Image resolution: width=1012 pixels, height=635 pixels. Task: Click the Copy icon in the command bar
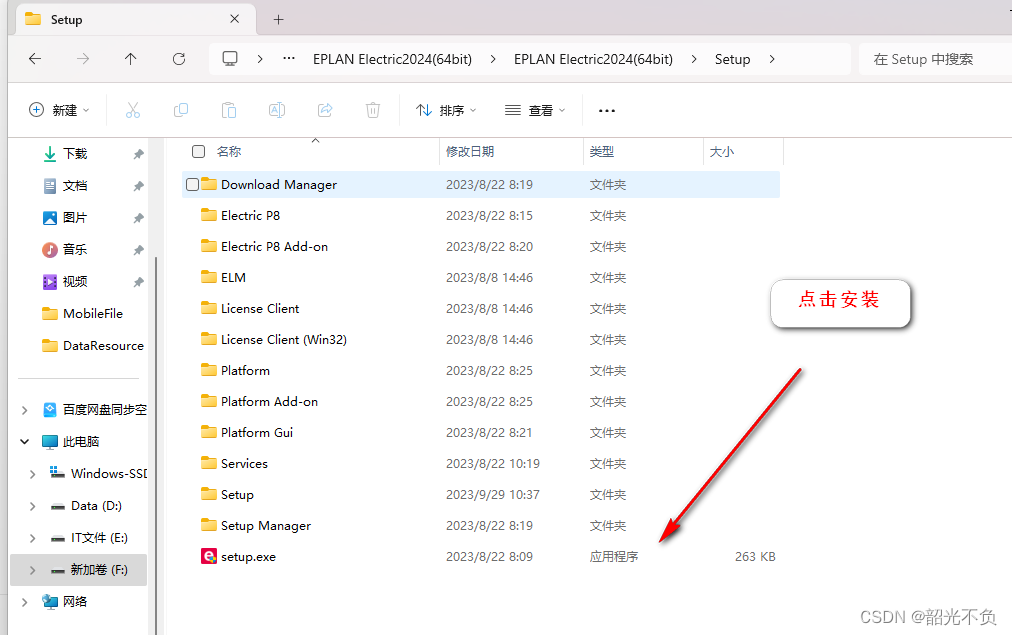(180, 110)
